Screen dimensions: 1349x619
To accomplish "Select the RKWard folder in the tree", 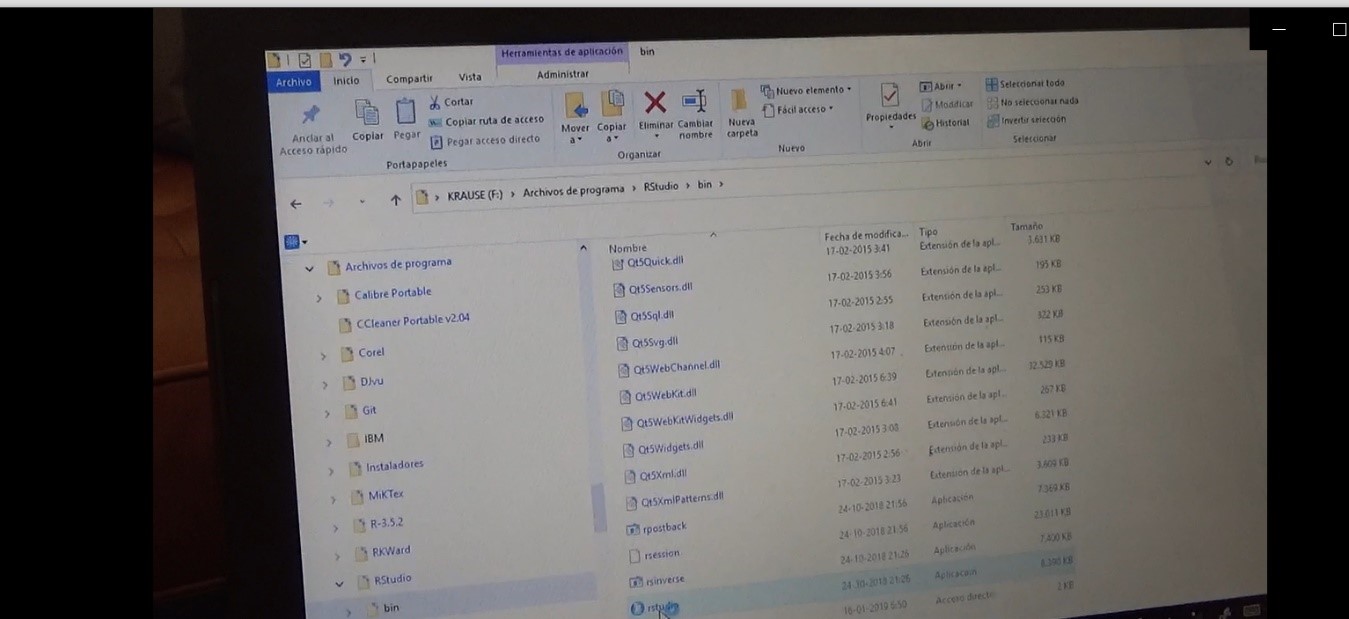I will pyautogui.click(x=383, y=551).
